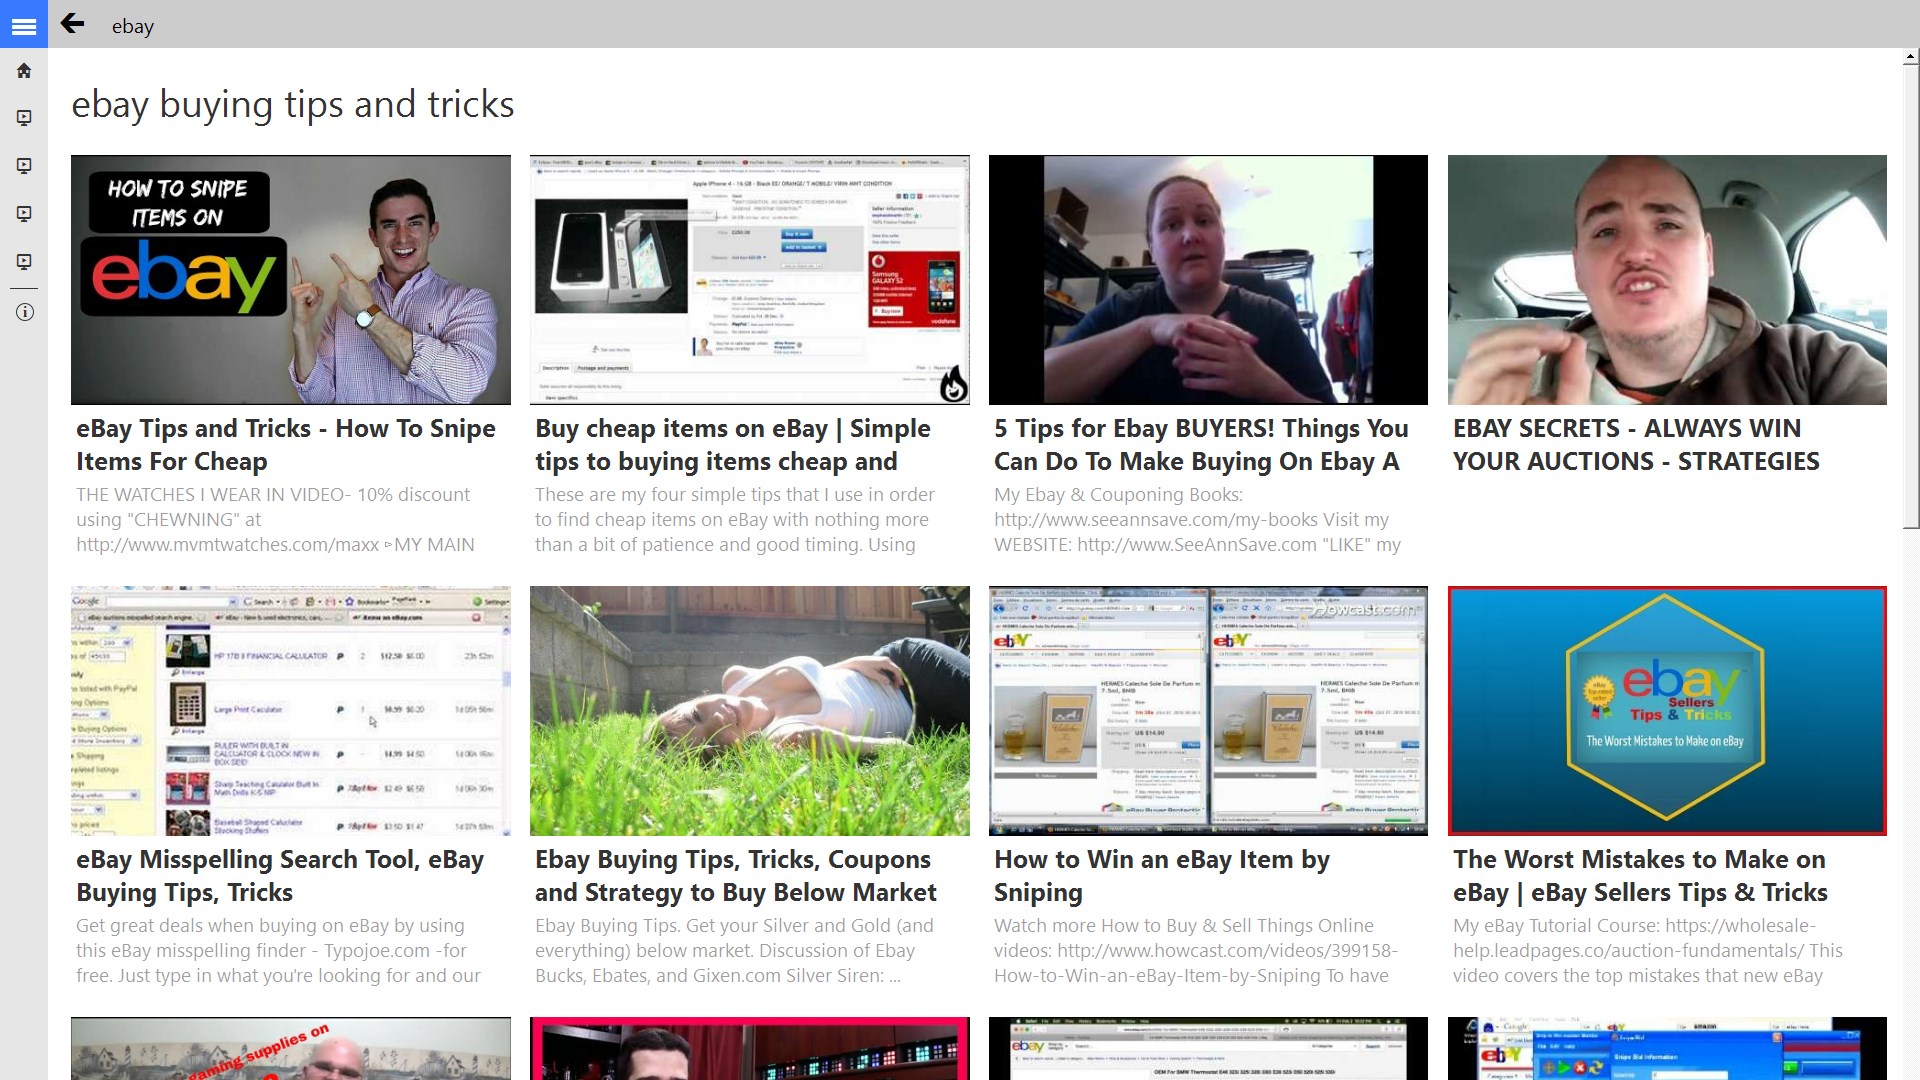The width and height of the screenshot is (1920, 1080).
Task: Open 'How To Snipe Items On eBay' thumbnail
Action: coord(291,280)
